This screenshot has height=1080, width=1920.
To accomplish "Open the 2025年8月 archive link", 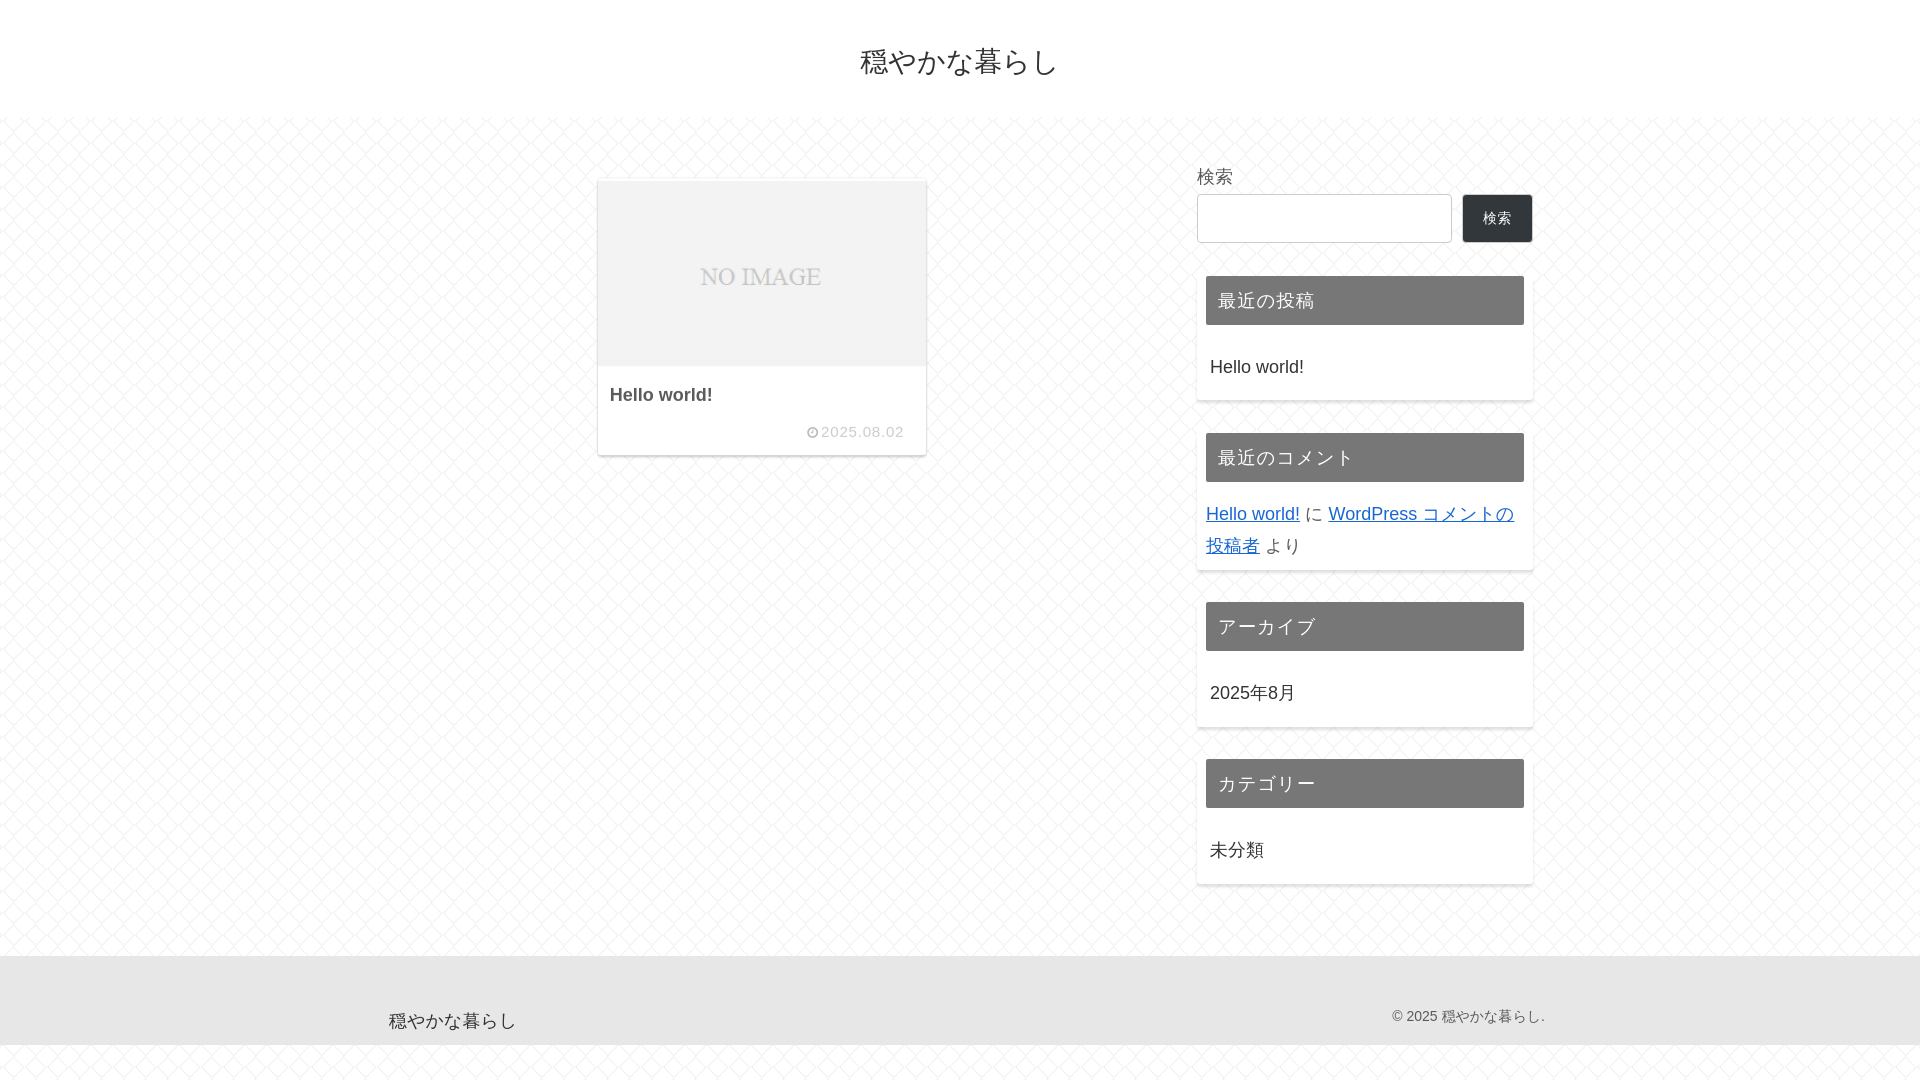I will tap(1253, 693).
